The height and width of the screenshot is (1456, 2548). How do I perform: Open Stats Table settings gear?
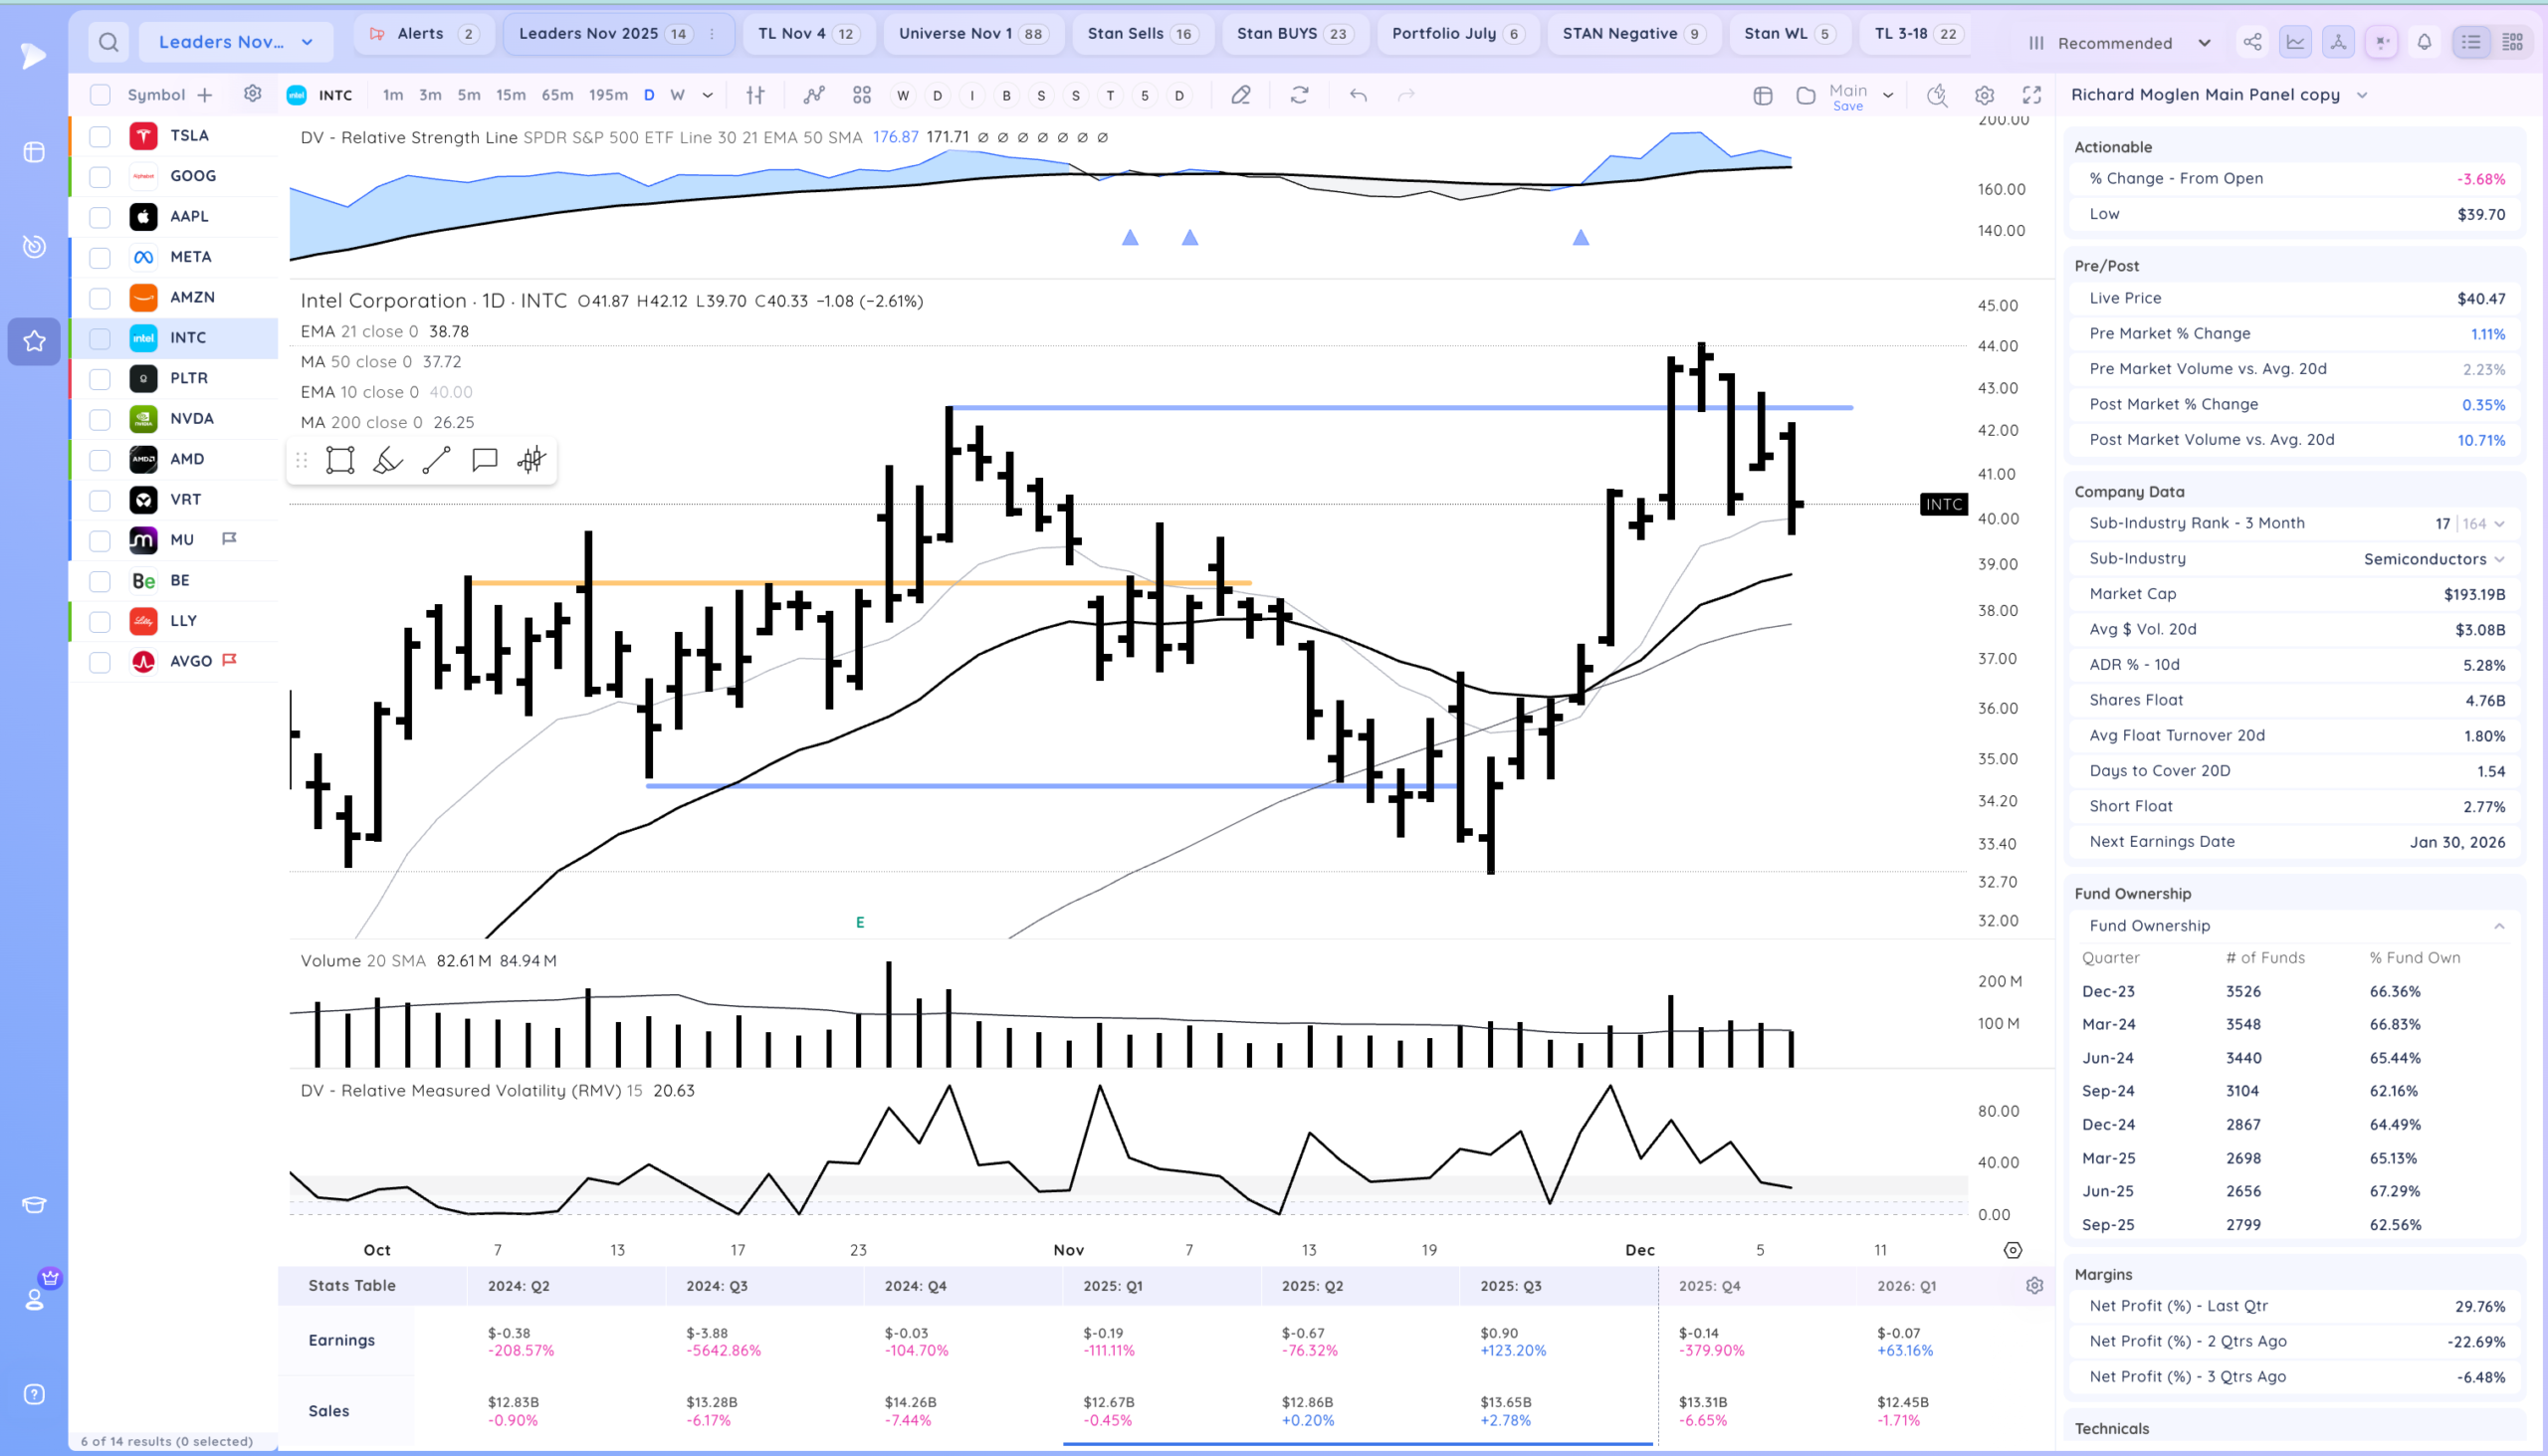click(x=2034, y=1286)
